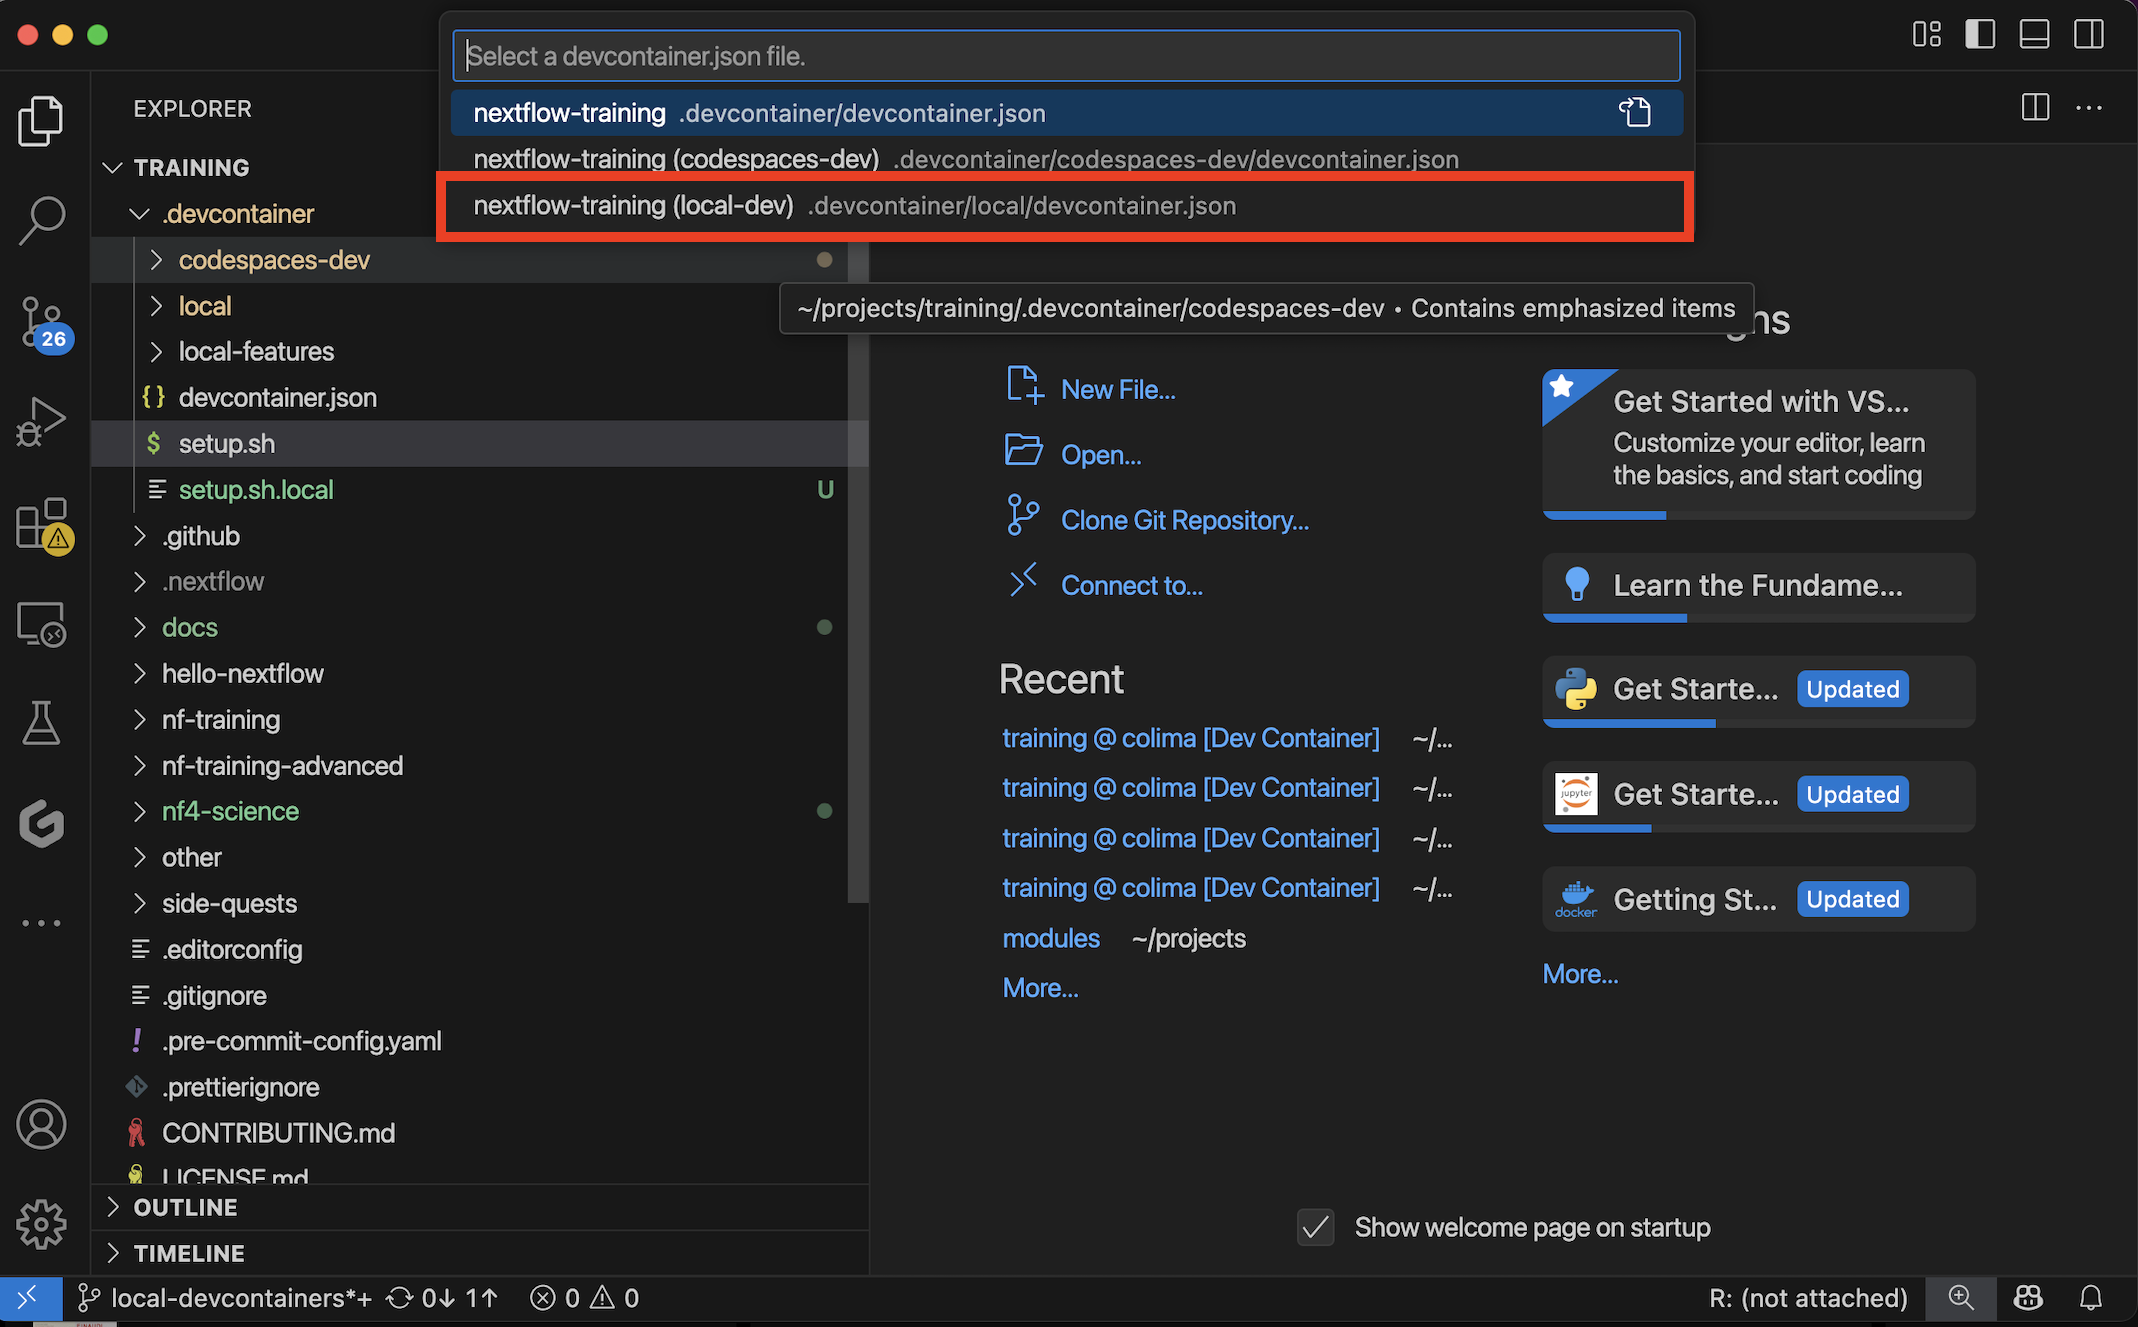Click the devcontainer file search input field

click(1065, 56)
